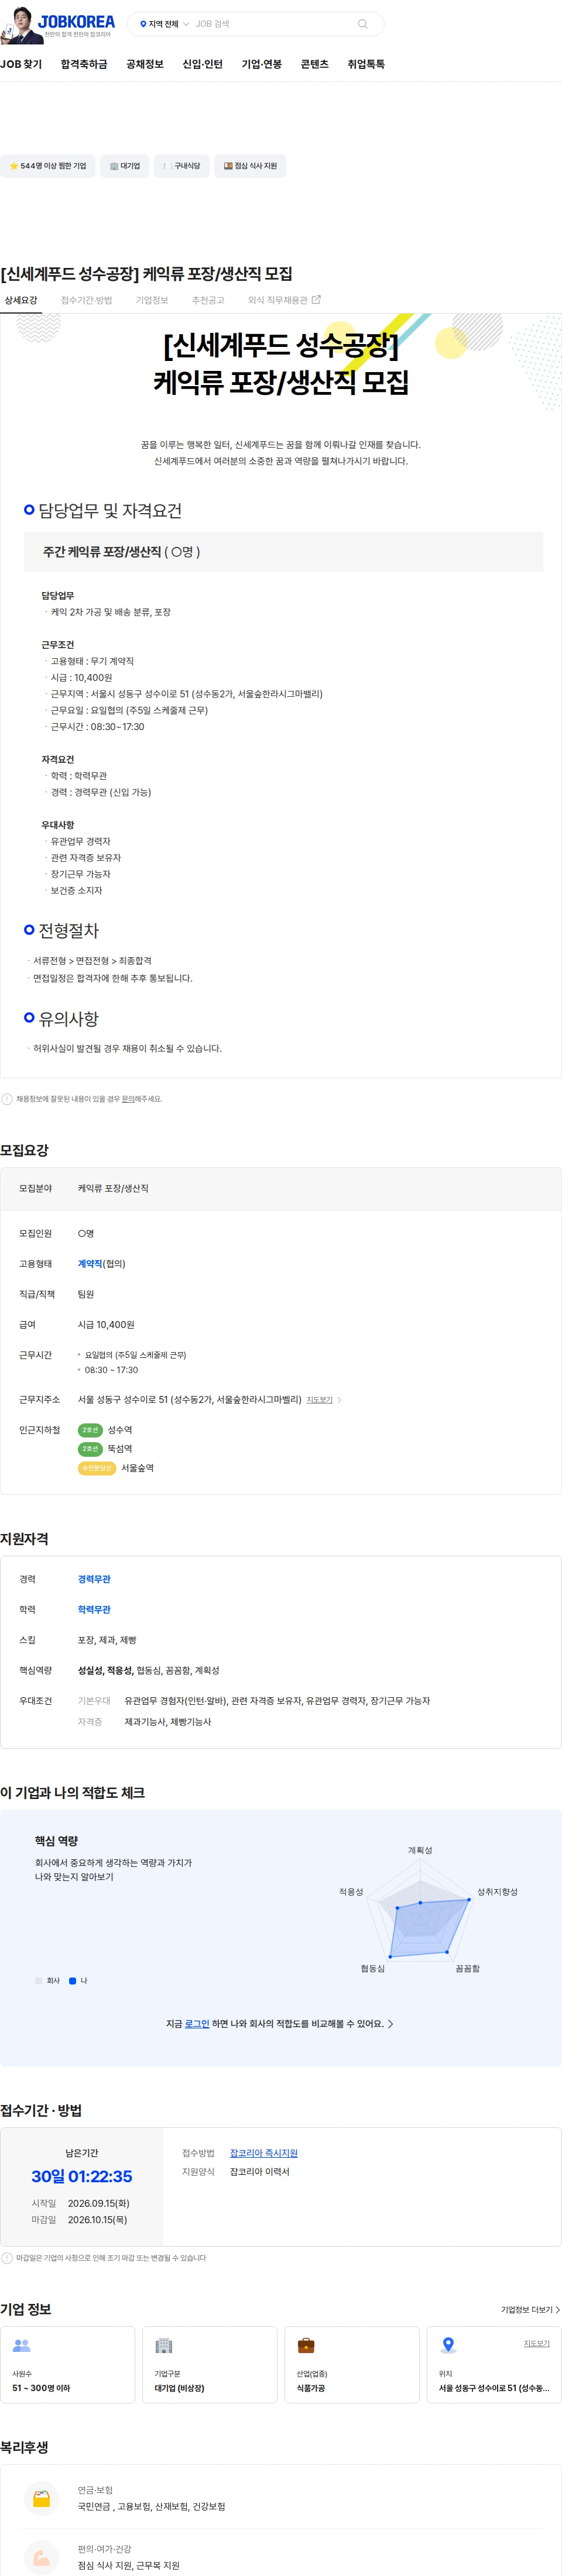The height and width of the screenshot is (2576, 562).
Task: Open the JOB 찾기 menu
Action: tap(21, 64)
